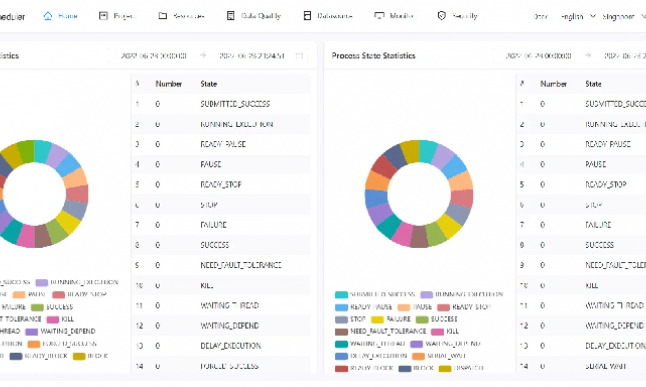Select SERIAL_WAIT row in Process State table

coord(581,365)
